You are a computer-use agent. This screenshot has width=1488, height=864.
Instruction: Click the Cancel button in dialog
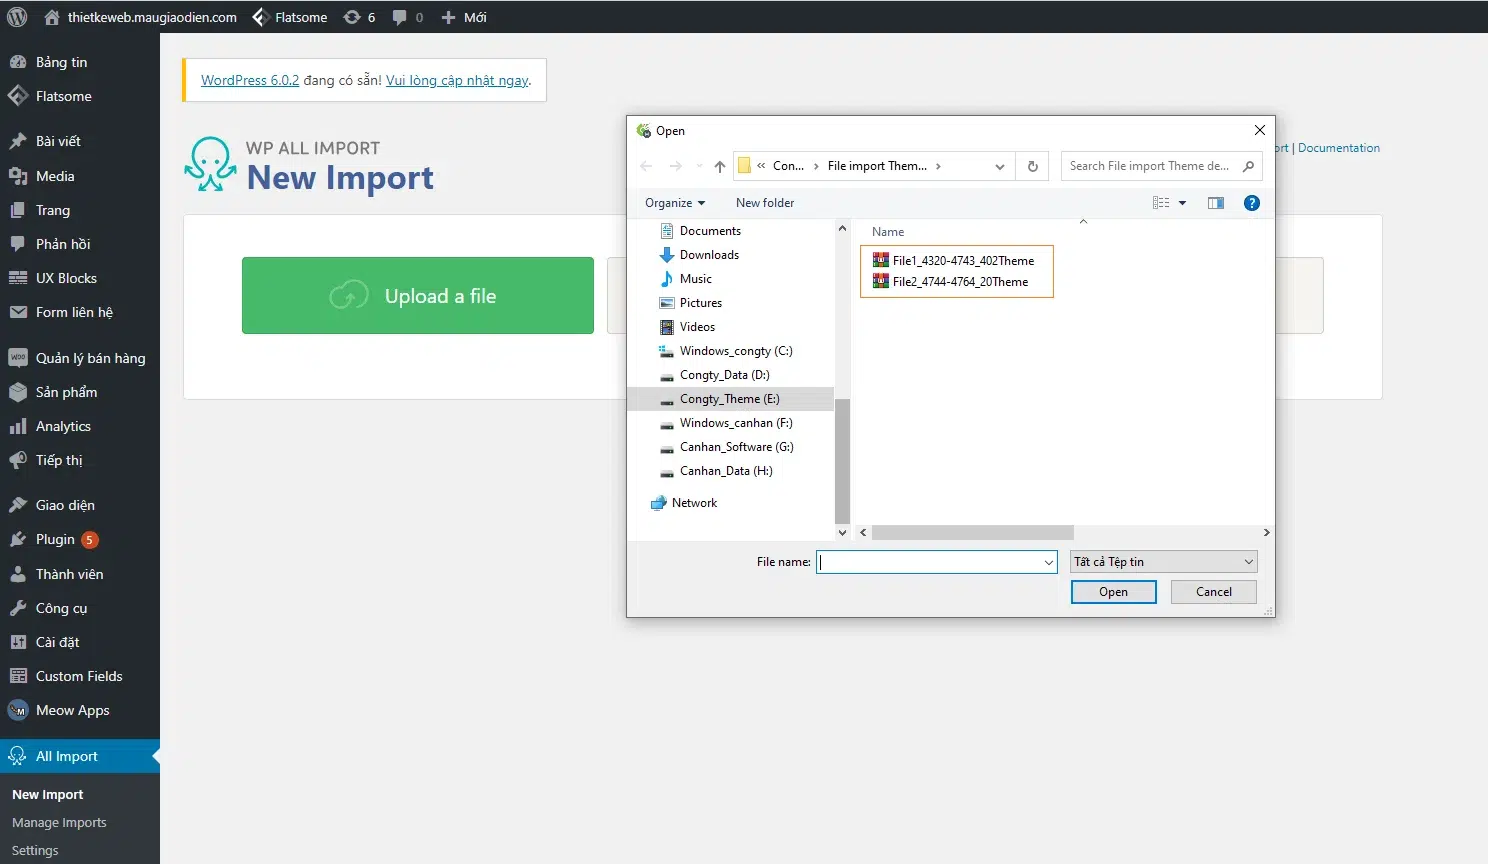tap(1214, 592)
